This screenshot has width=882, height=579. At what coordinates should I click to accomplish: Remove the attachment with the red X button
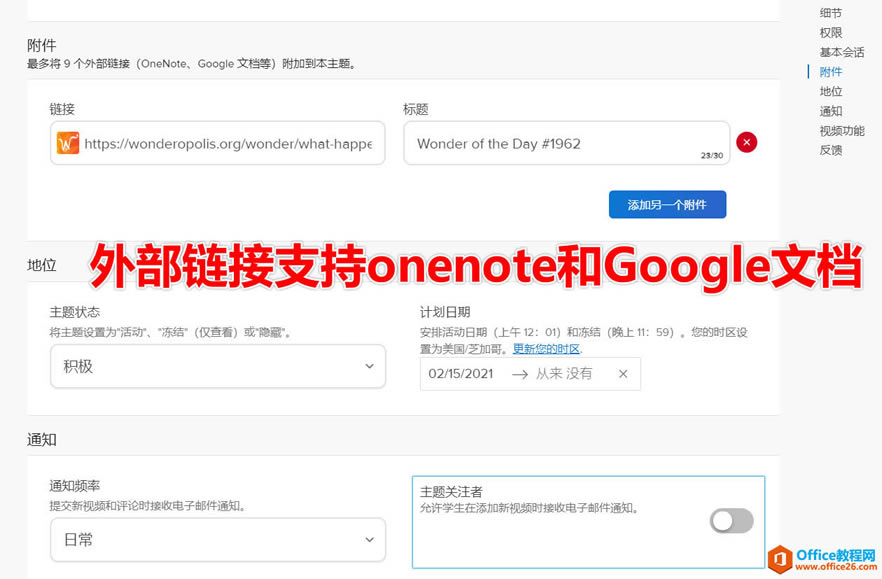pyautogui.click(x=746, y=142)
